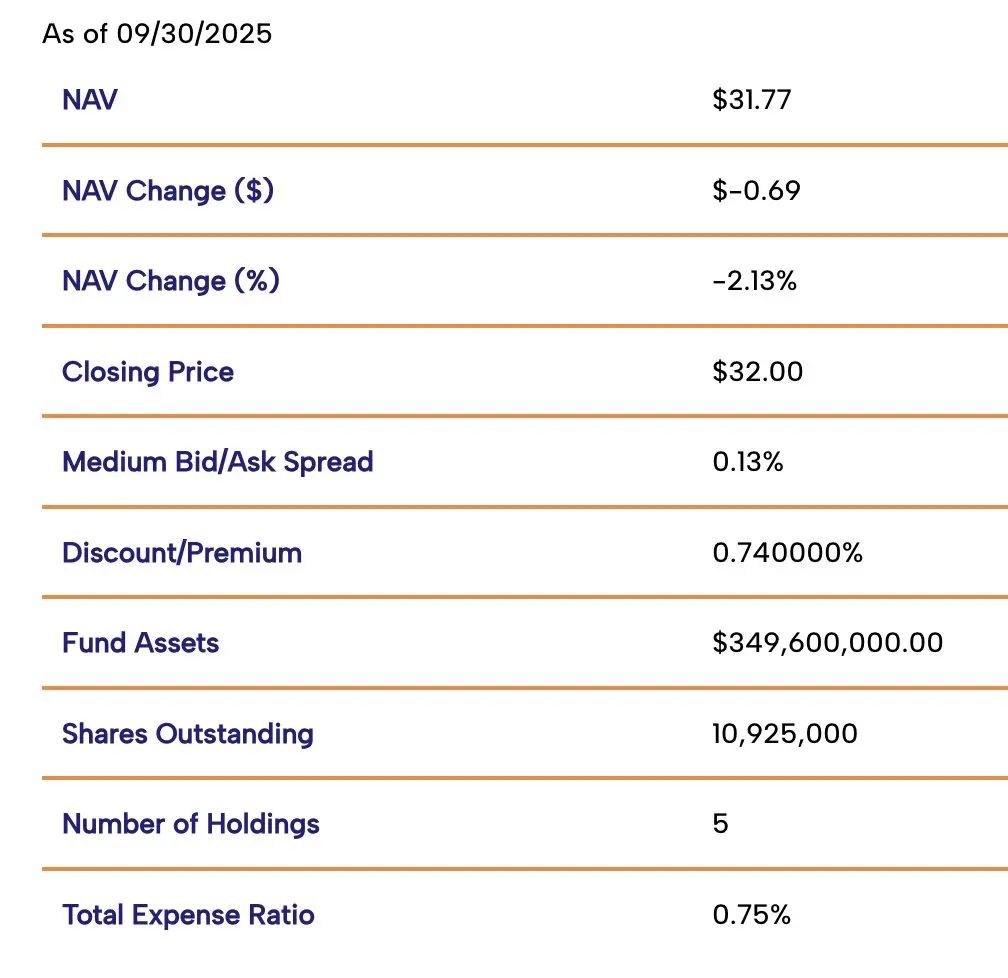The width and height of the screenshot is (1008, 978).
Task: Click the NAV Change ($) label
Action: (x=168, y=191)
